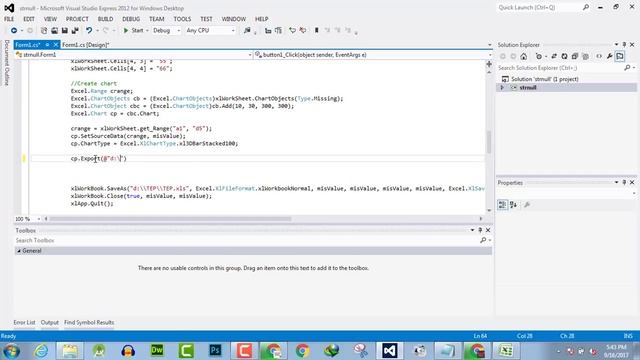Viewport: 640px width, 360px height.
Task: Open the TOOLS menu
Action: [x=182, y=19]
